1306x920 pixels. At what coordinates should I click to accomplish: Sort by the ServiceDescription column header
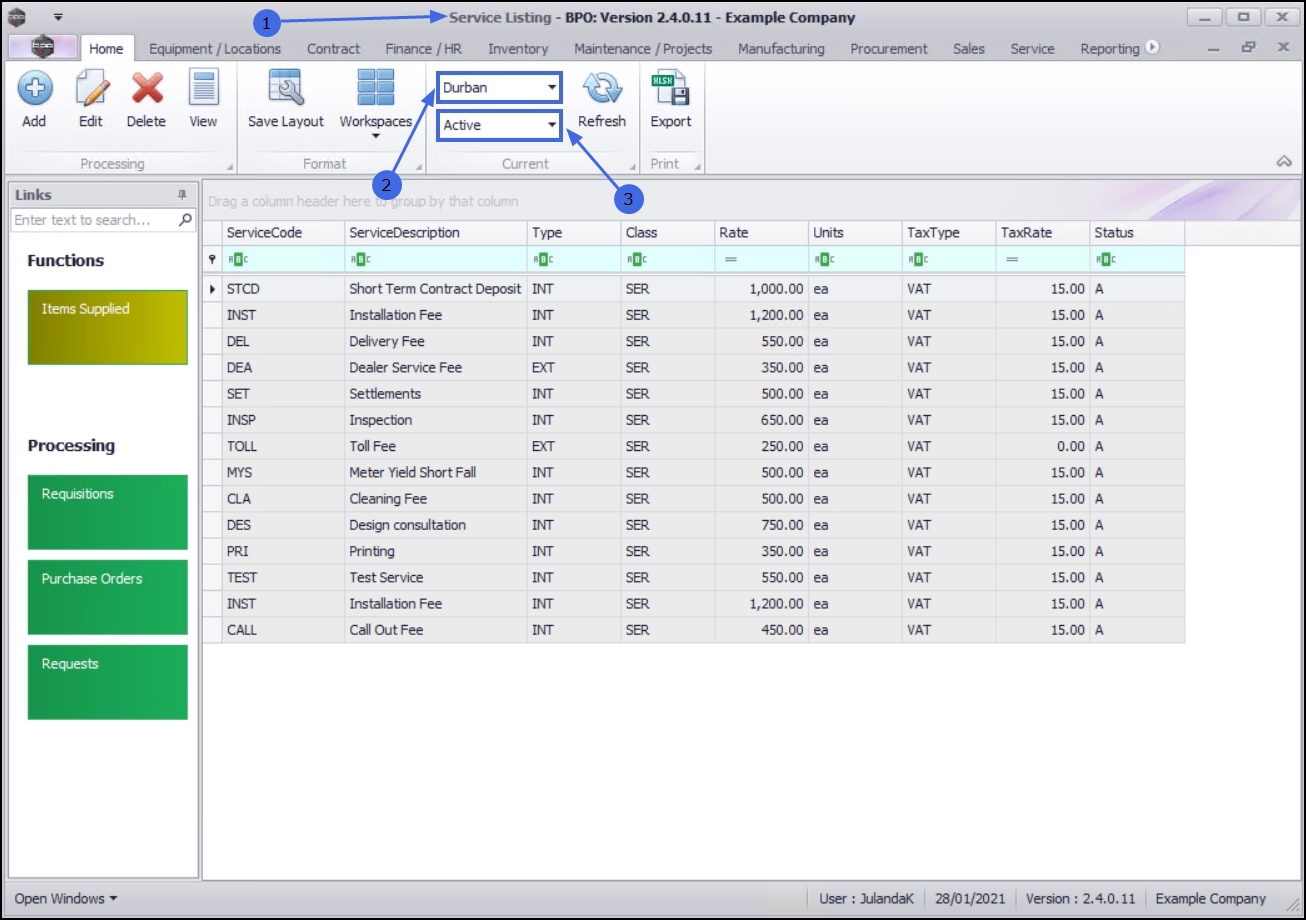pos(436,233)
